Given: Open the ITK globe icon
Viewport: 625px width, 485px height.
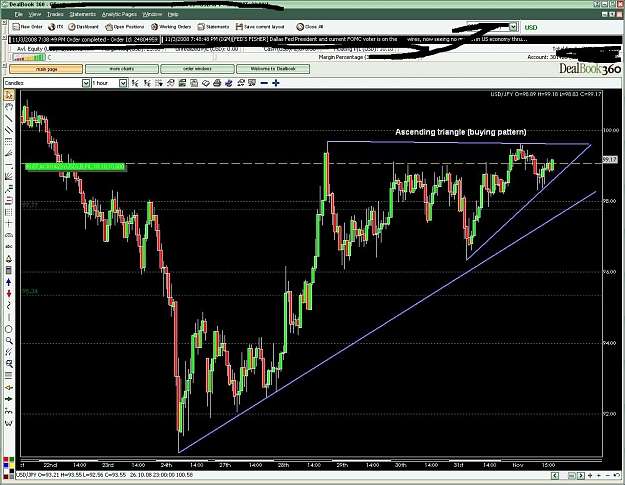Looking at the screenshot, I should tap(55, 27).
